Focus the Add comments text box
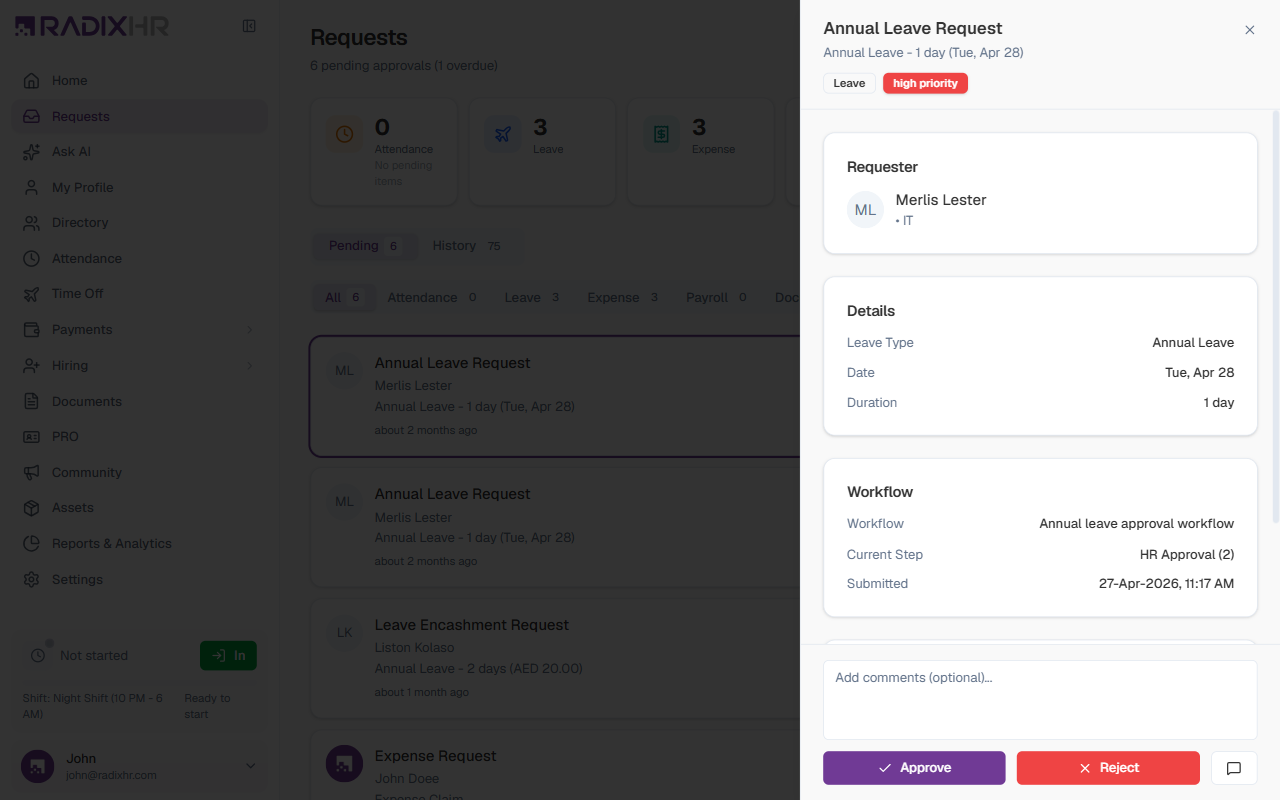 pyautogui.click(x=1040, y=700)
